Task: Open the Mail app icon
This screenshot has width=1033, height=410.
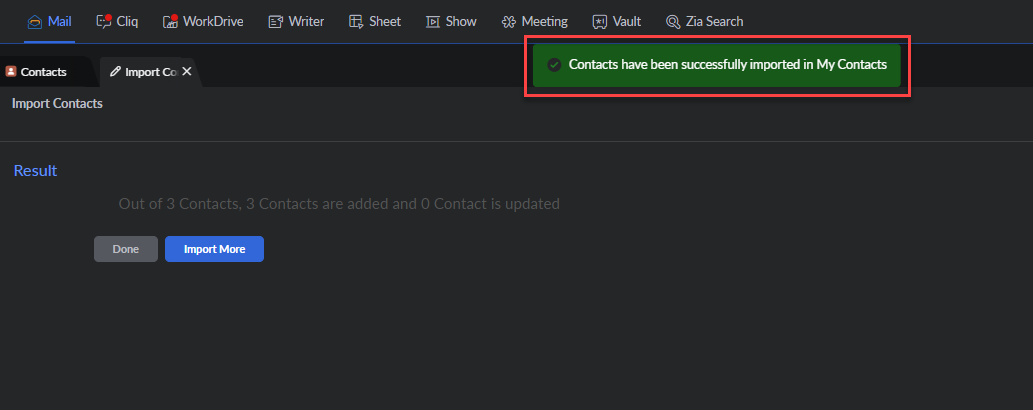Action: (x=34, y=21)
